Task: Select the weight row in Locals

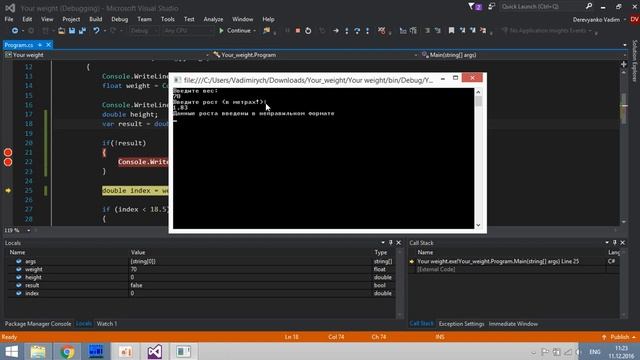Action: point(200,269)
